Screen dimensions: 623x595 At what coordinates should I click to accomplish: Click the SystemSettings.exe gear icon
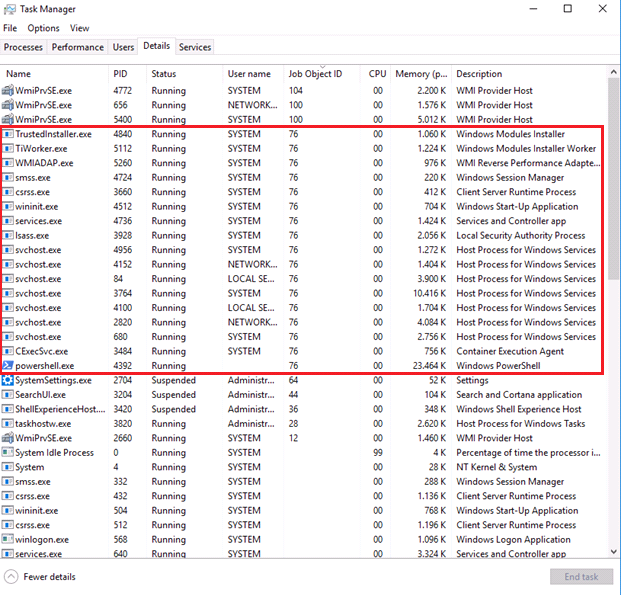click(8, 381)
